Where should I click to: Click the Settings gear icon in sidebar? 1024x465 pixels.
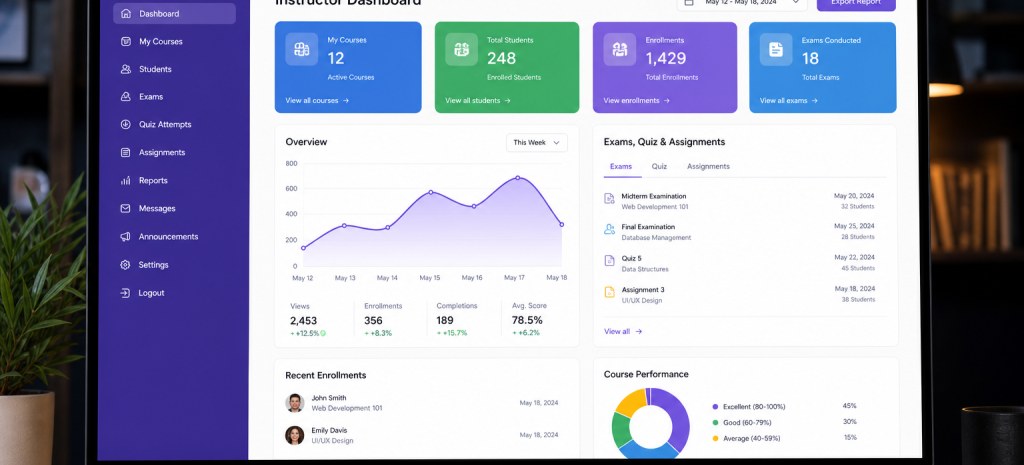[x=125, y=265]
